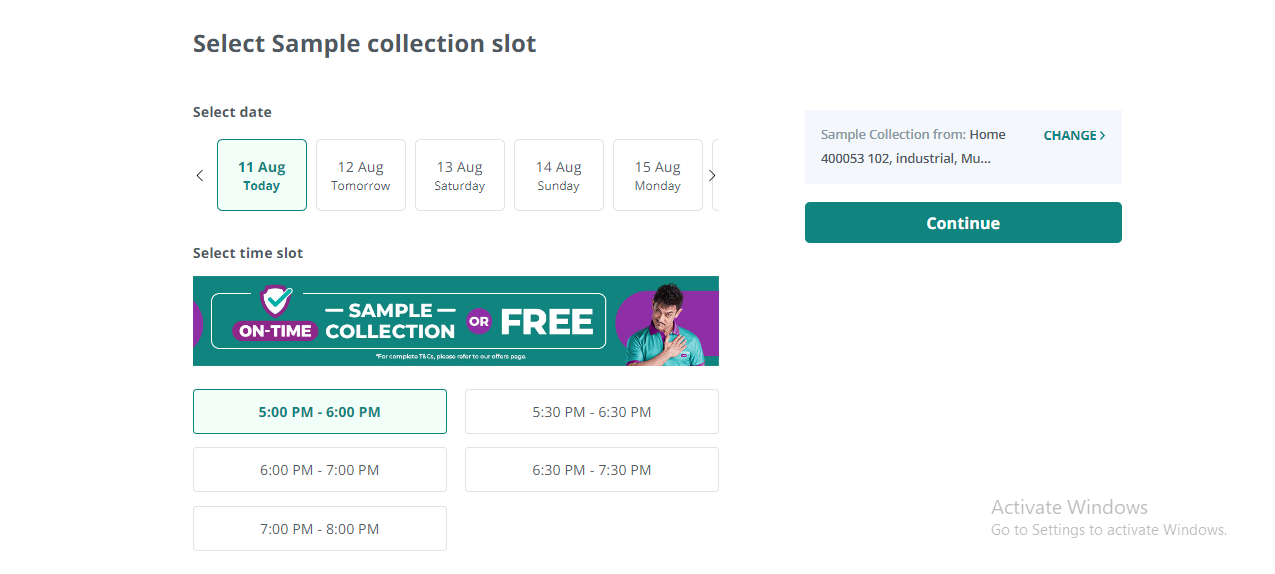Choose 12 Aug Tomorrow date card
Image resolution: width=1275 pixels, height=574 pixels.
[361, 175]
